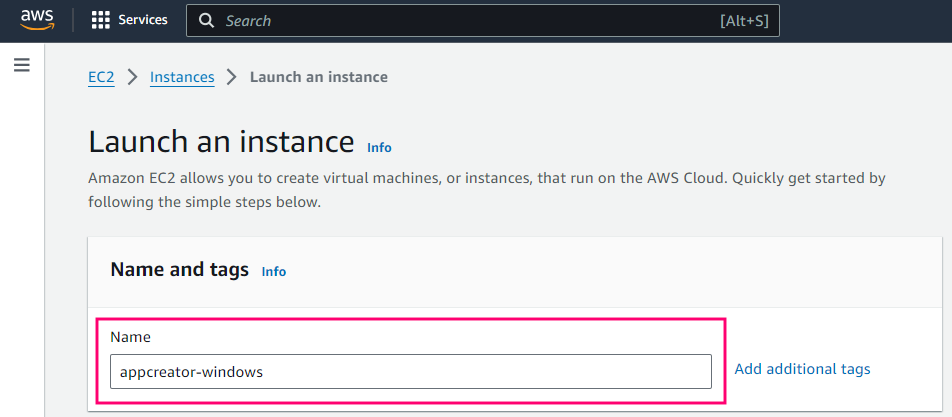Expand the hamburger side navigation menu

(x=22, y=66)
